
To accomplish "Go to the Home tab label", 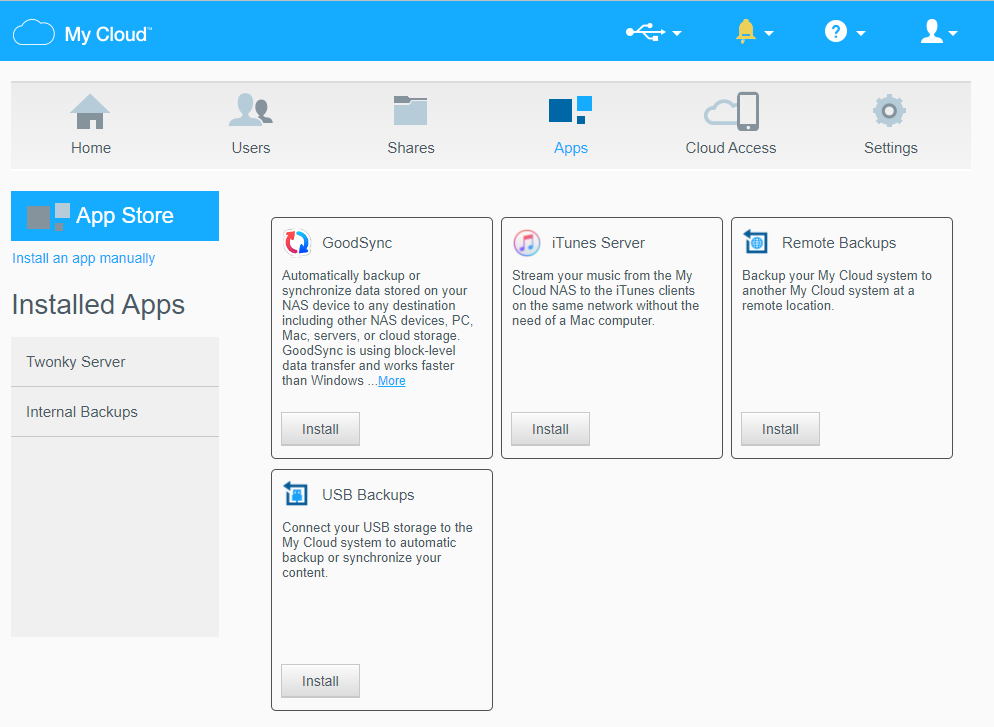I will click(x=91, y=148).
